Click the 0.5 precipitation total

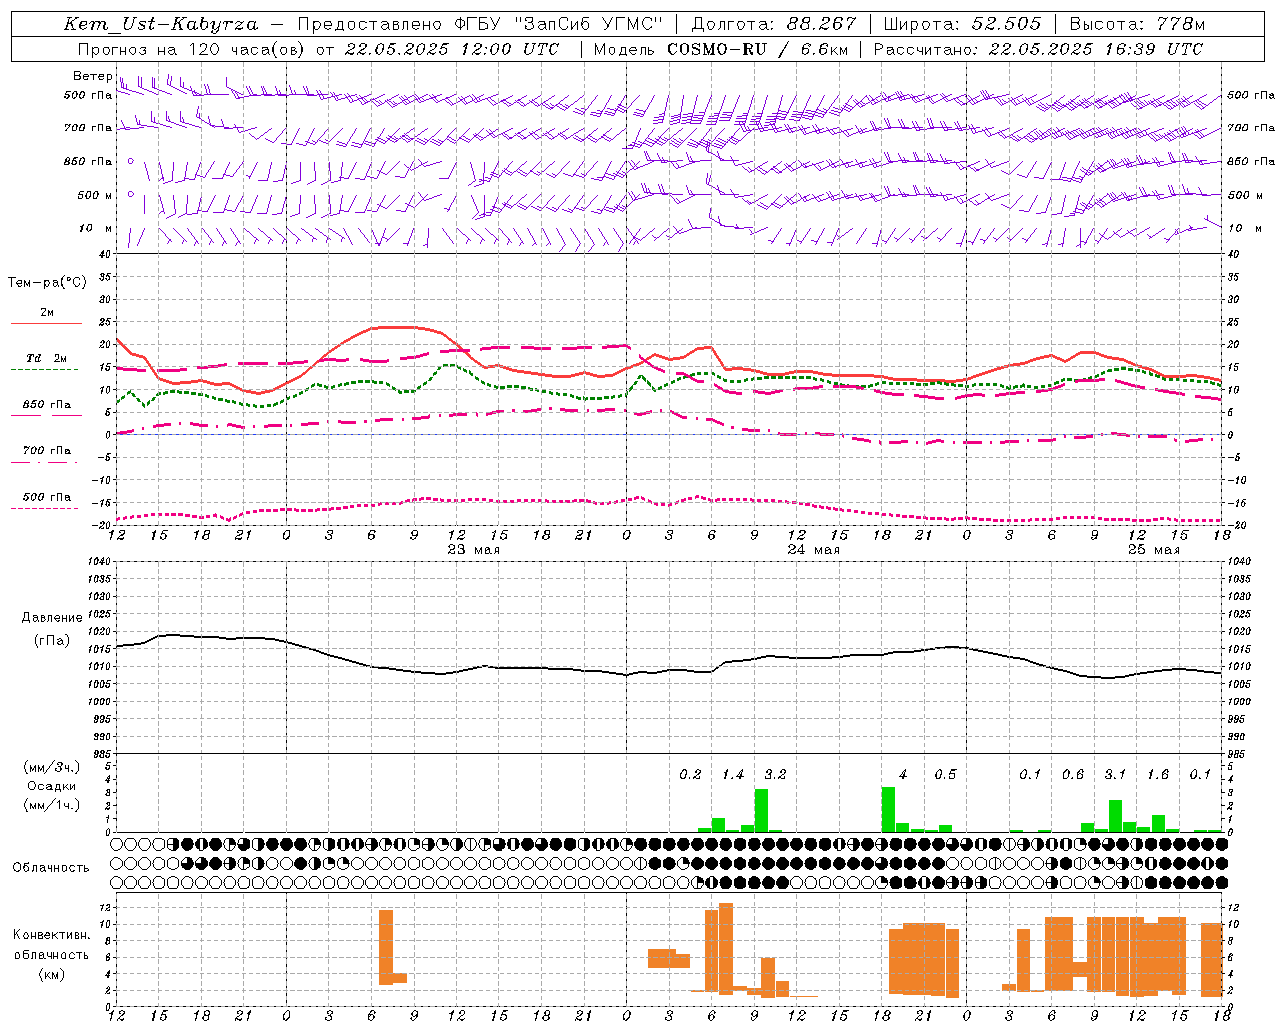click(945, 774)
